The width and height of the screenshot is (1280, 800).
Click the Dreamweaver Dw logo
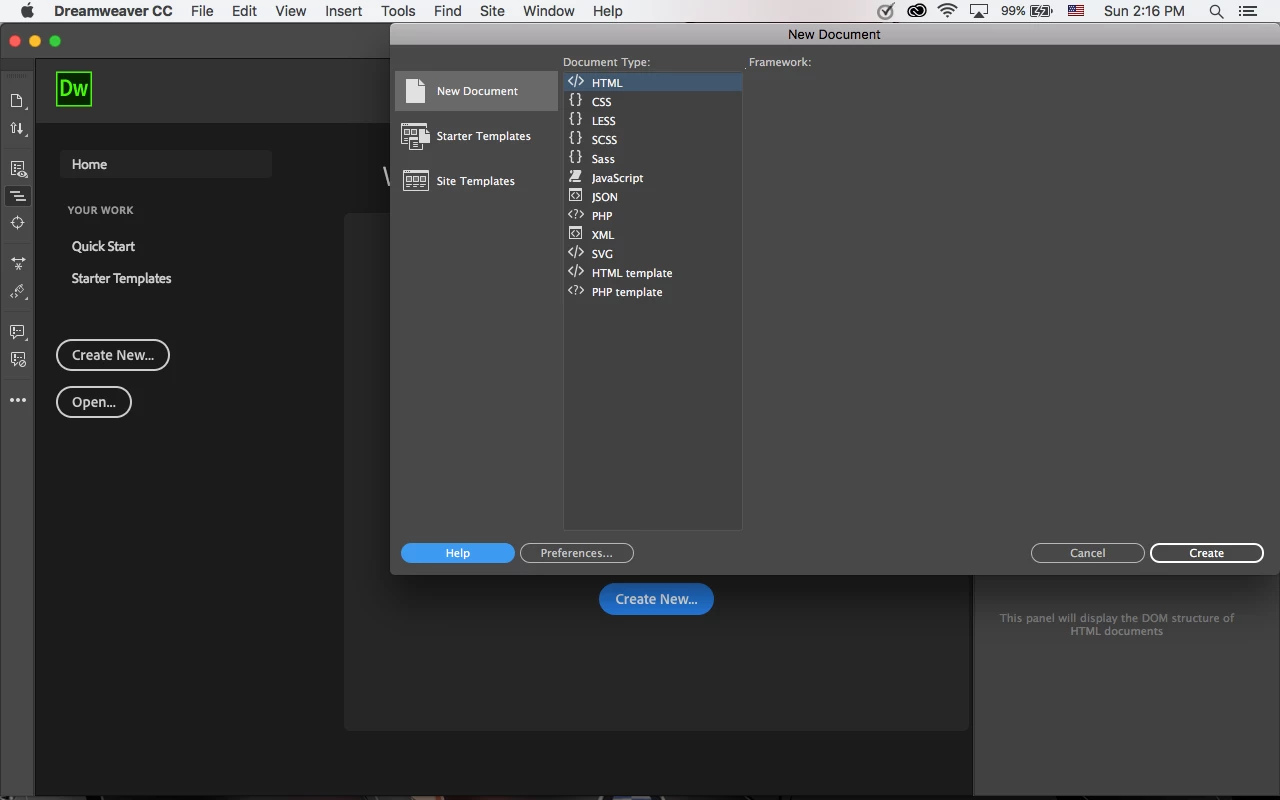coord(74,88)
